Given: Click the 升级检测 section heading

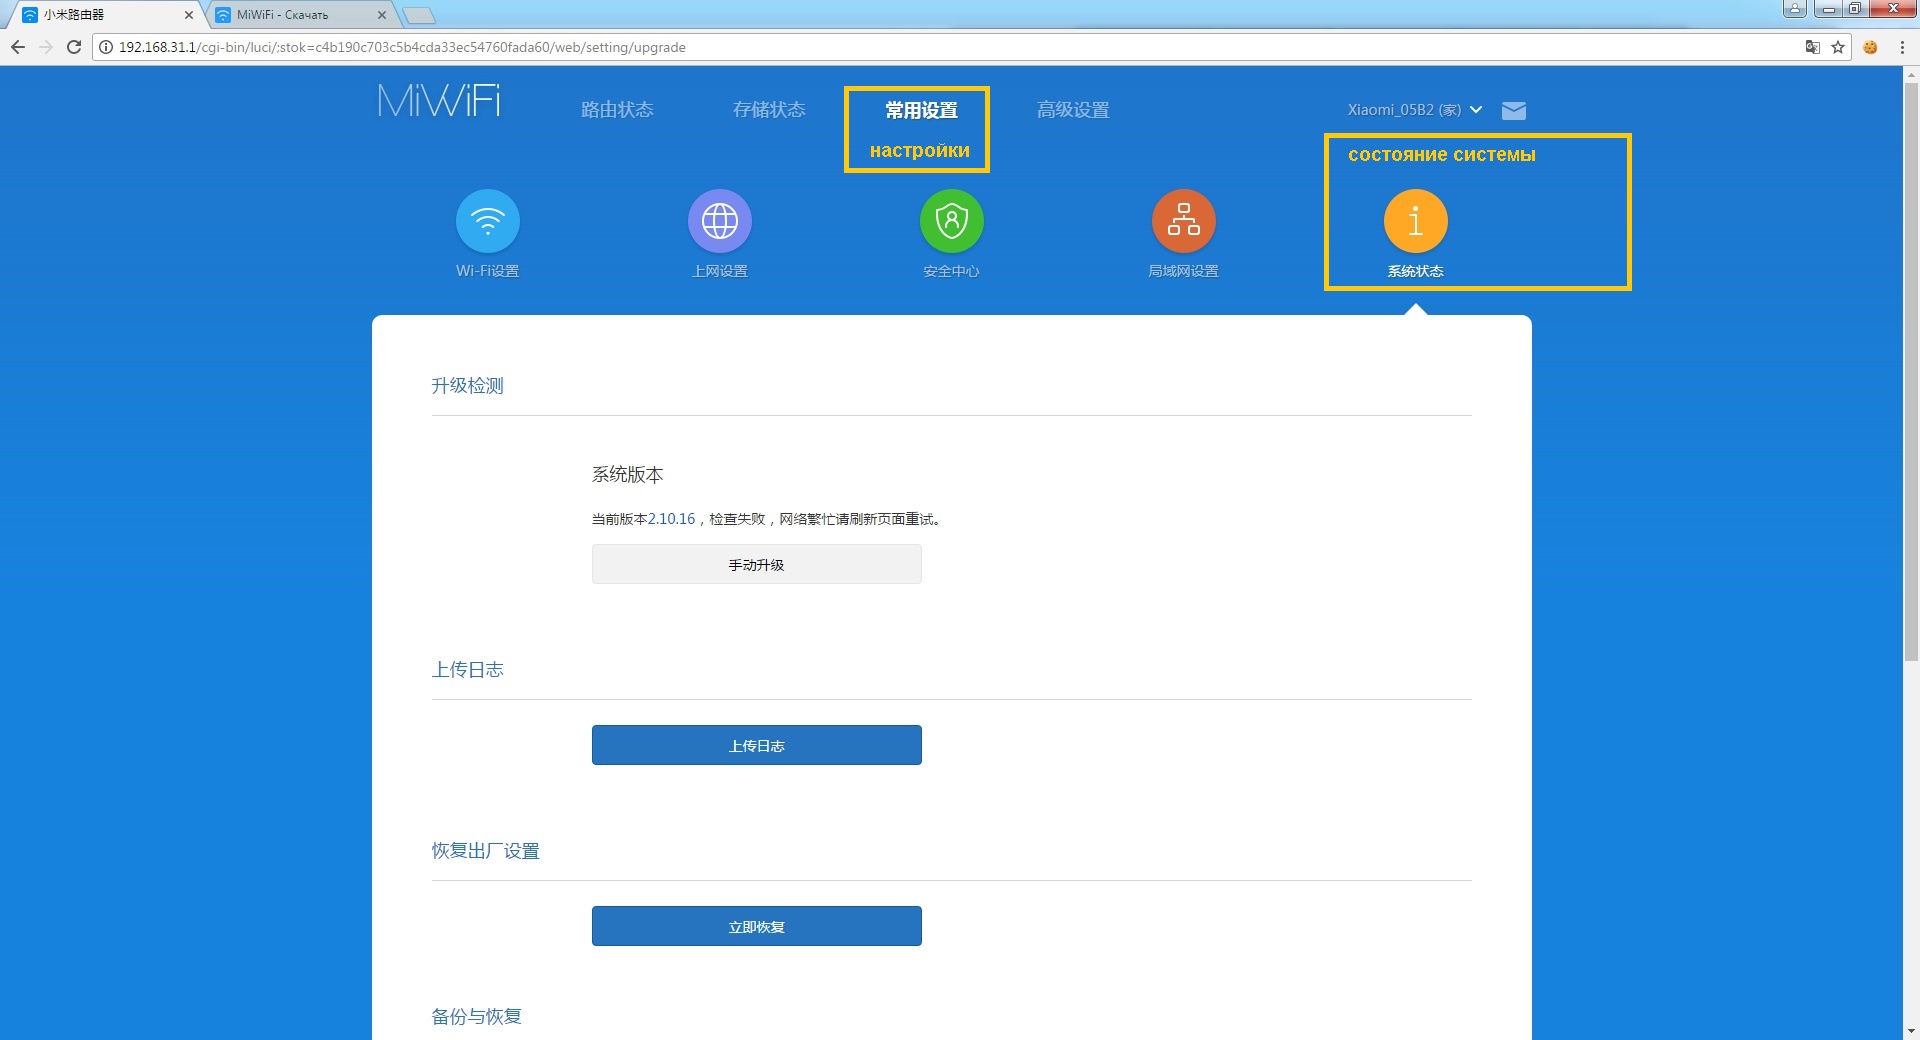Looking at the screenshot, I should pyautogui.click(x=467, y=386).
